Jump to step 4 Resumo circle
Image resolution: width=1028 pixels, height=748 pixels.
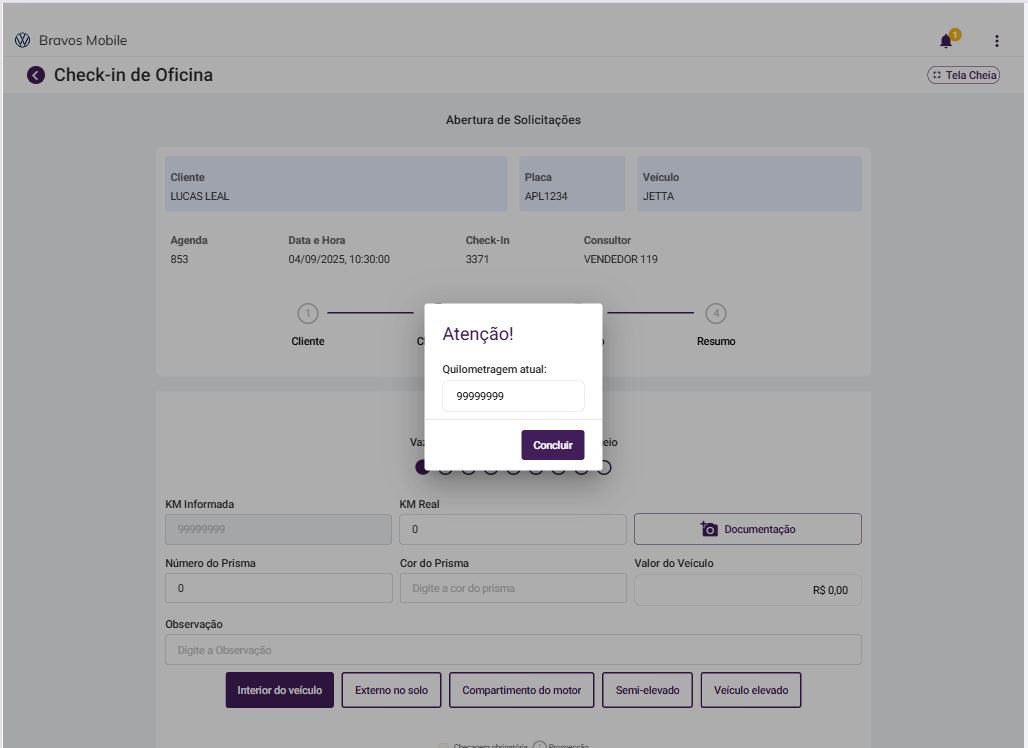pyautogui.click(x=716, y=314)
